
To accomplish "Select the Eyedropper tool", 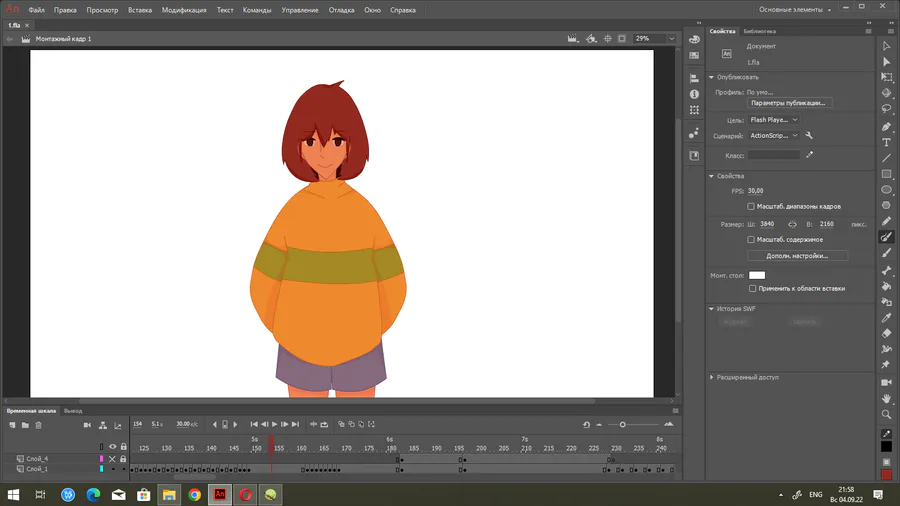I will [886, 317].
